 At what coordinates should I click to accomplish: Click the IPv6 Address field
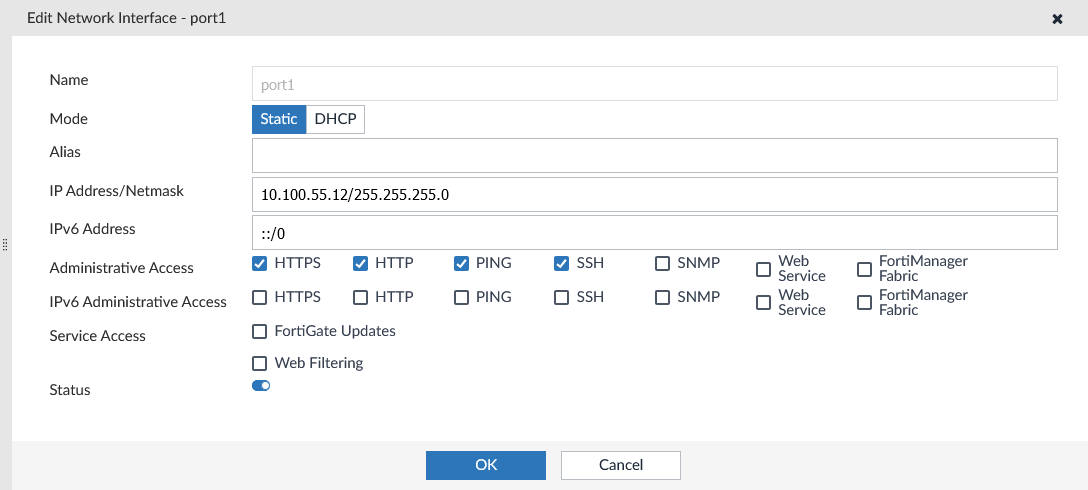point(655,232)
